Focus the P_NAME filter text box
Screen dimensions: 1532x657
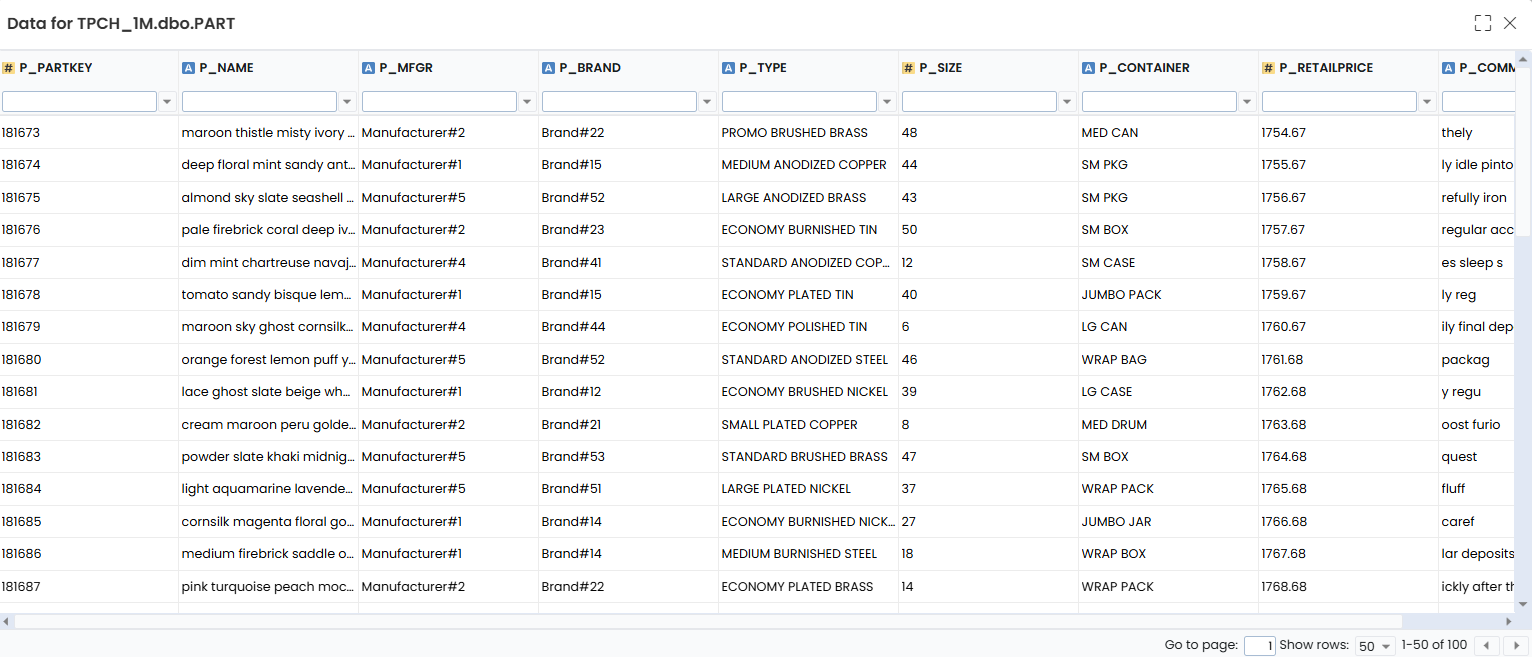(x=260, y=102)
